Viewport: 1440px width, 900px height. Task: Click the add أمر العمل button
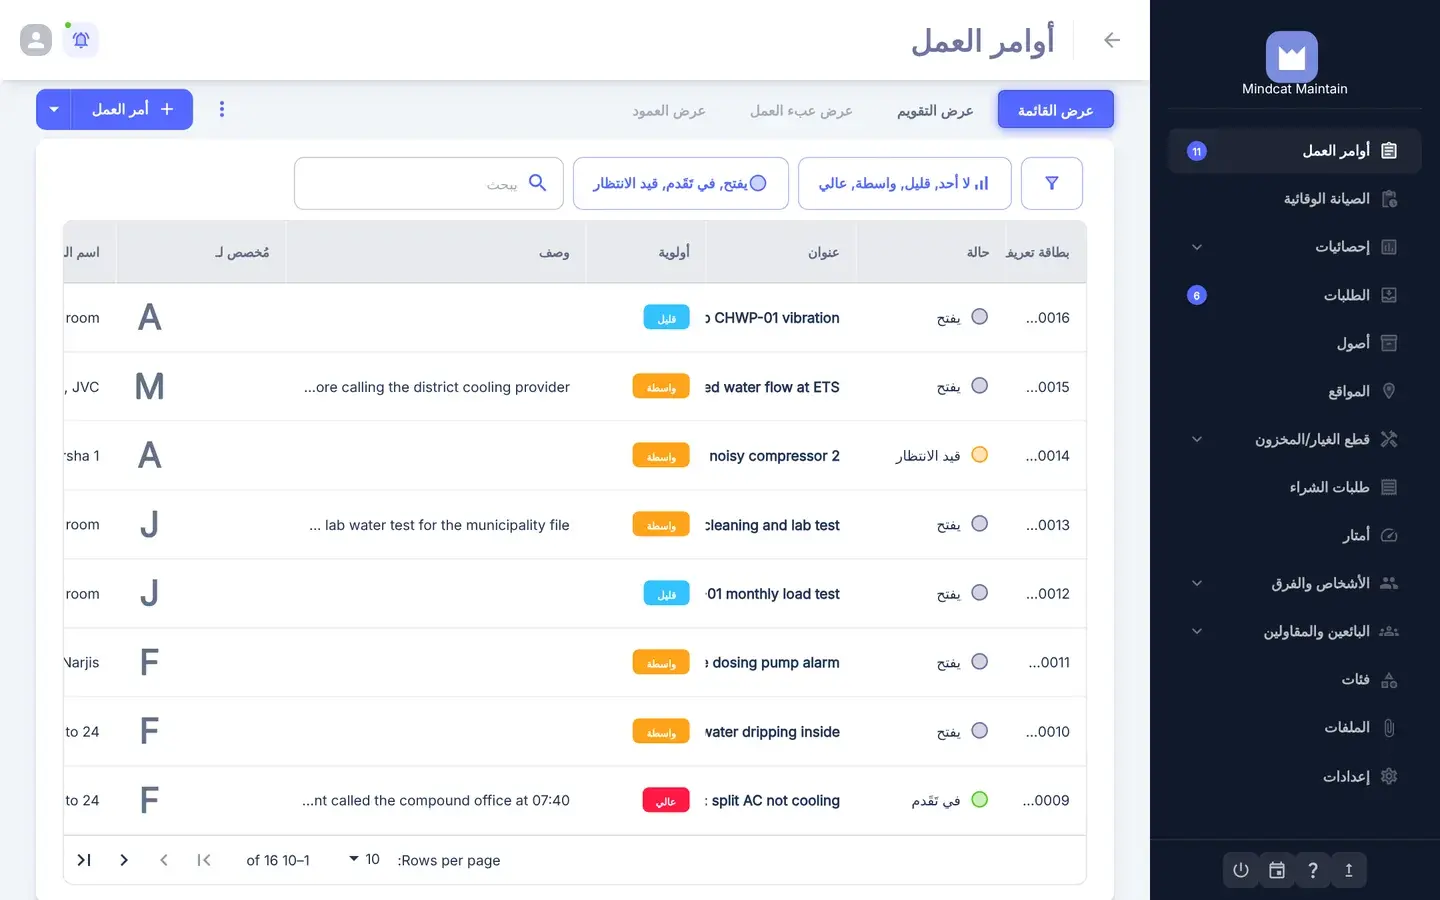pyautogui.click(x=132, y=109)
